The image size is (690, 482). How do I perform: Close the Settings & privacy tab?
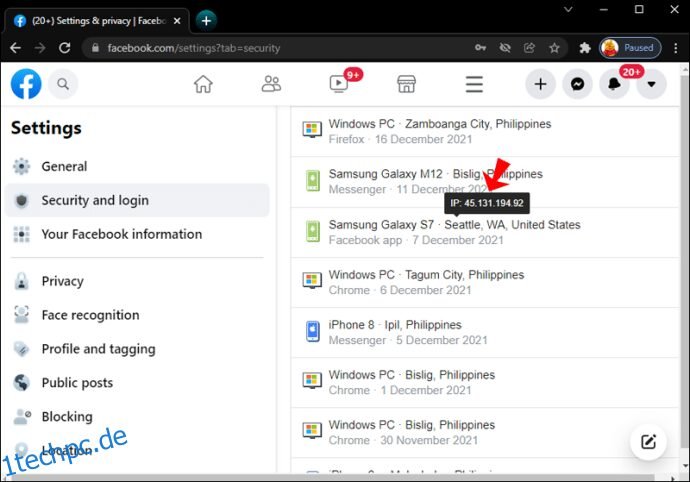(177, 21)
